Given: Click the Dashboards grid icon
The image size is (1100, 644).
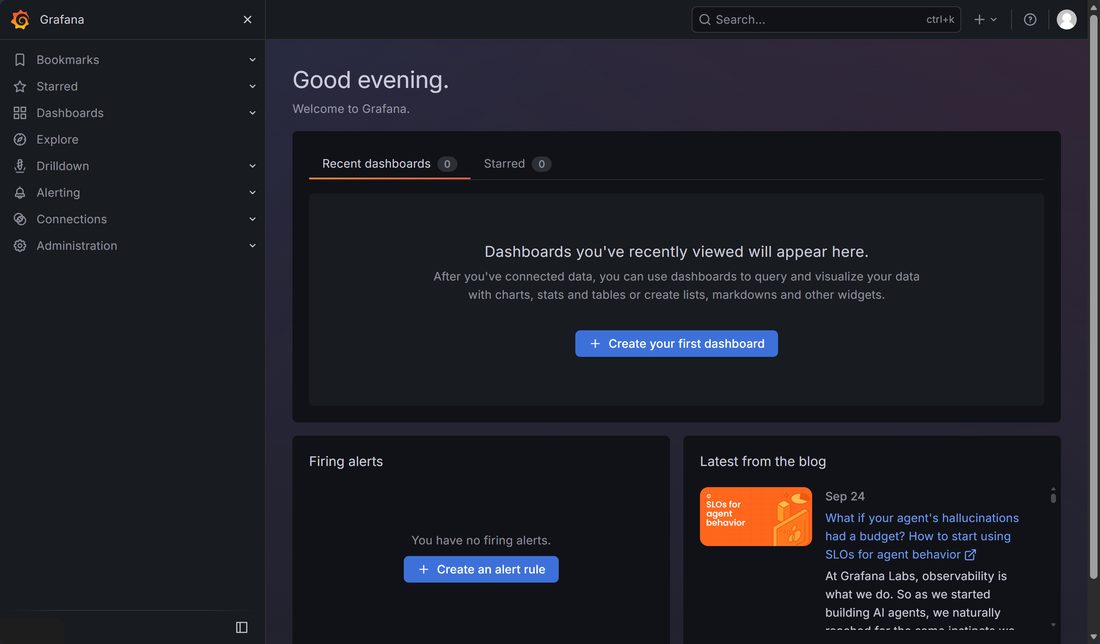Looking at the screenshot, I should pos(20,113).
